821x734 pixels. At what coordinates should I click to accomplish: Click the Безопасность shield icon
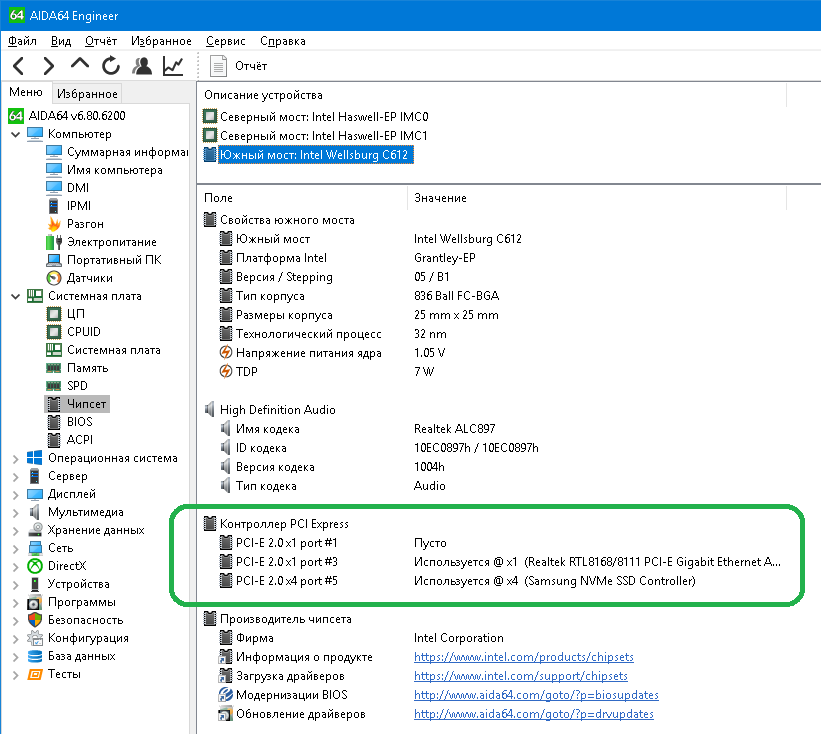[35, 620]
